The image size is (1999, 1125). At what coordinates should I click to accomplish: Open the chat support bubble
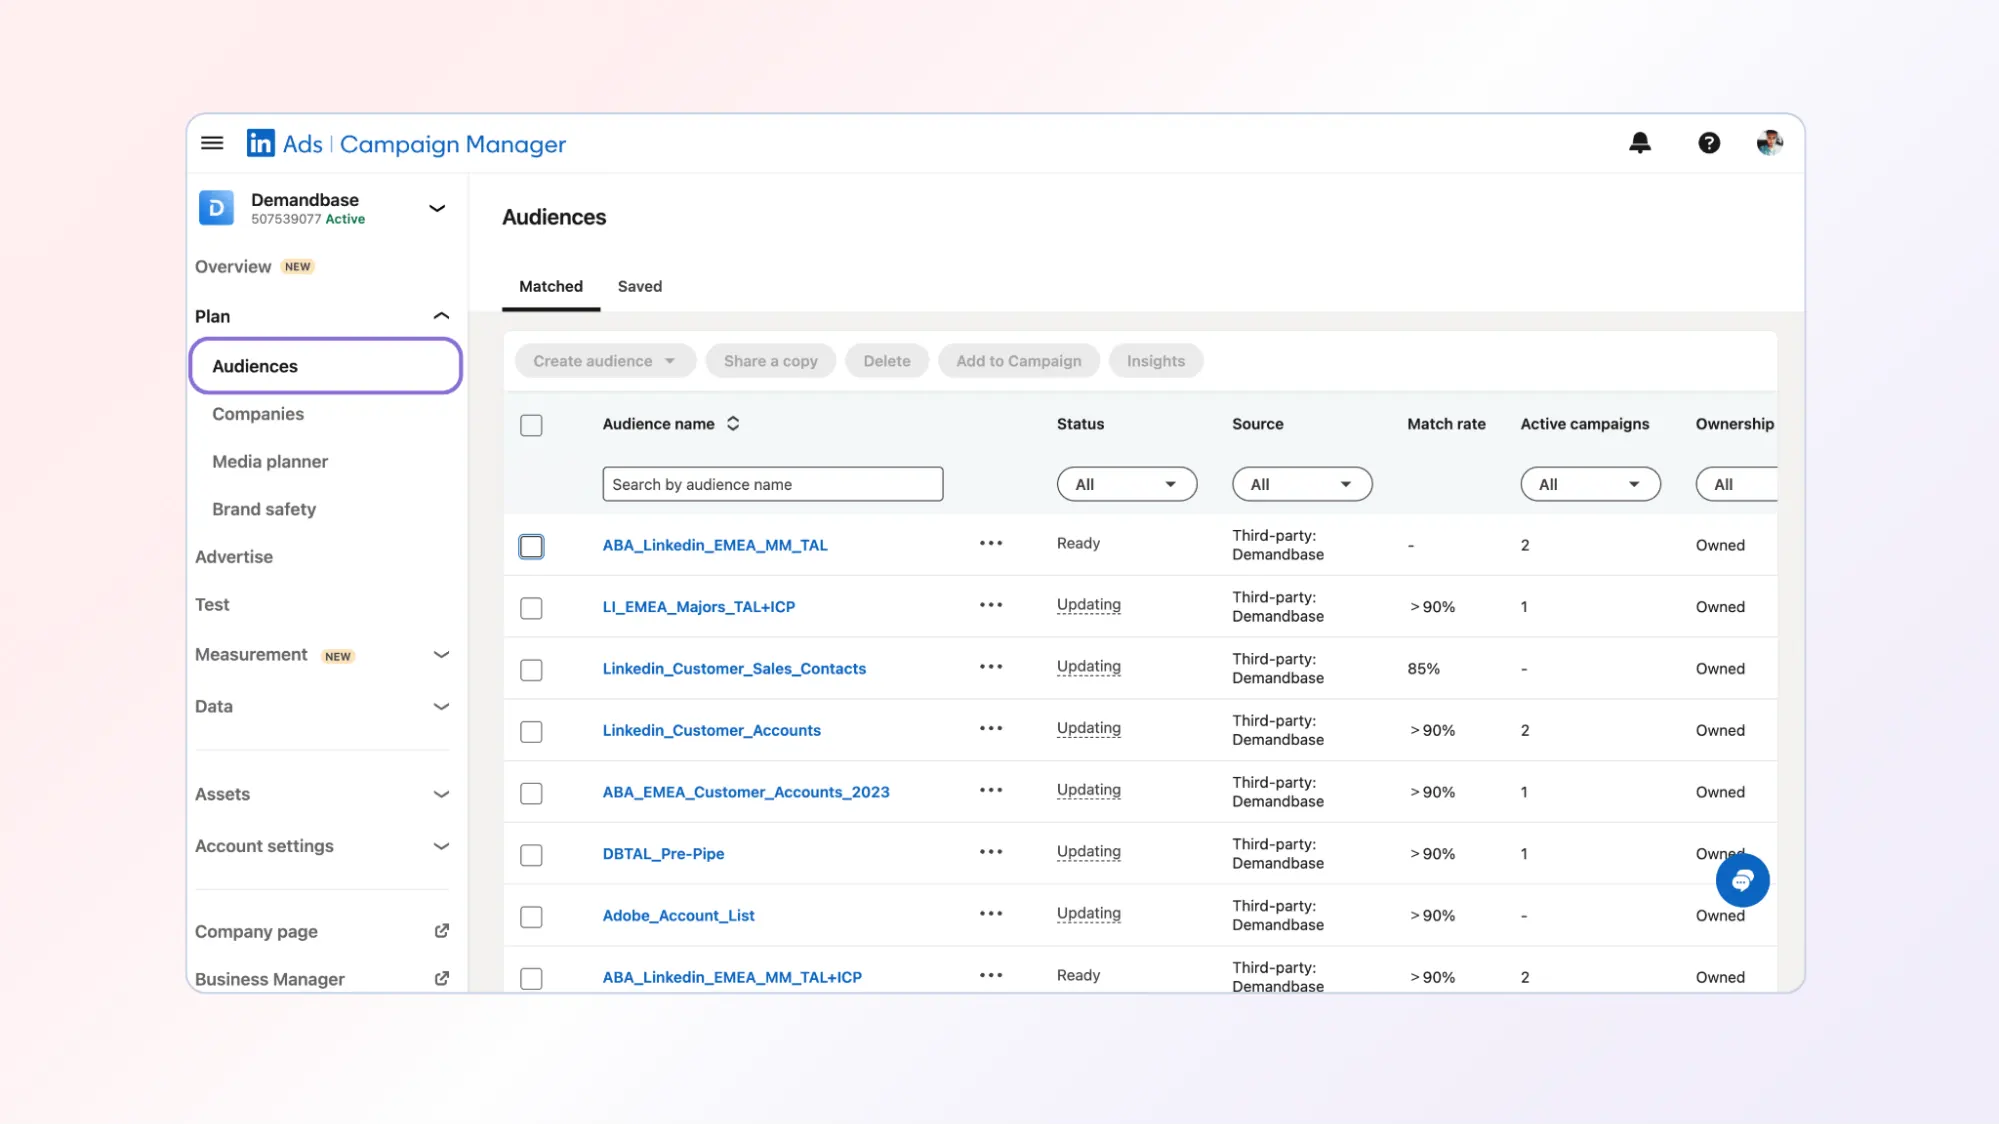[x=1742, y=880]
